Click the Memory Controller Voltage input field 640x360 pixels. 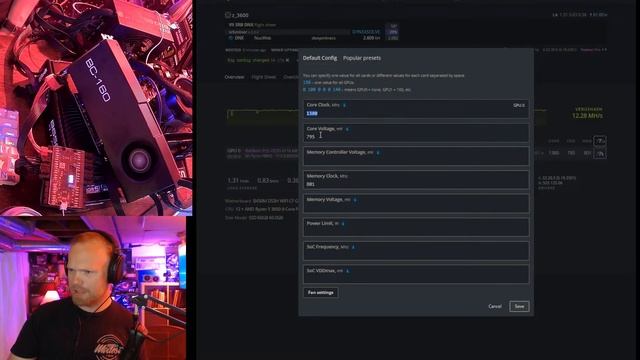pyautogui.click(x=416, y=156)
